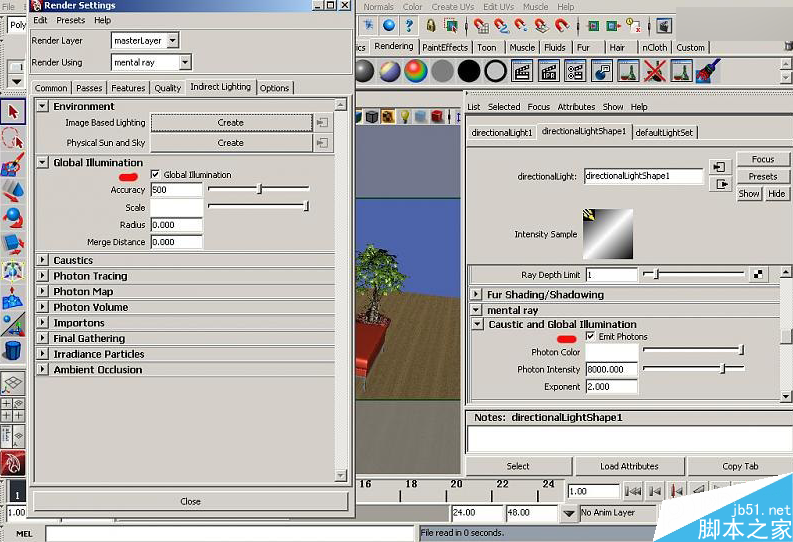793x542 pixels.
Task: Activate the Paint Selection tool
Action: 13,164
